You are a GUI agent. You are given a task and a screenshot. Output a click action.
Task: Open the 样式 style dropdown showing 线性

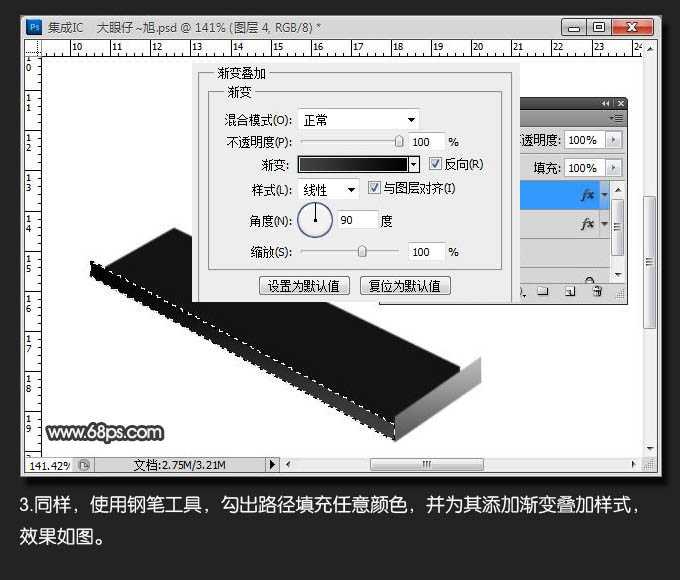click(328, 190)
